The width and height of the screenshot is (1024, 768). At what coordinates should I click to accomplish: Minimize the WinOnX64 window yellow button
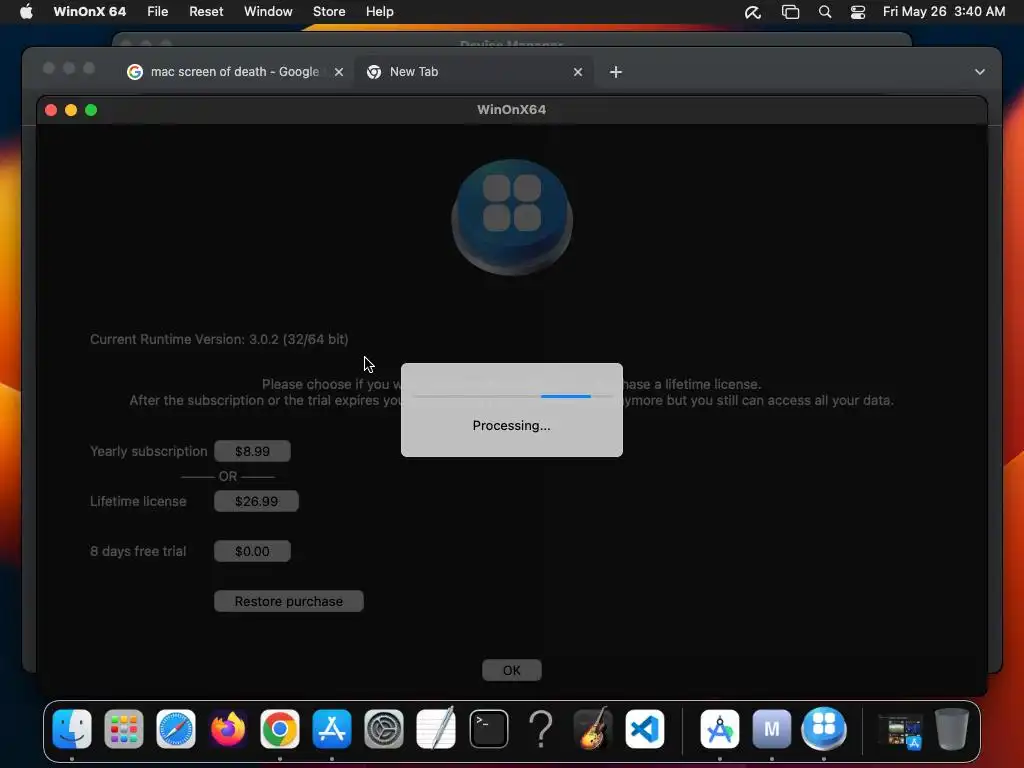71,110
